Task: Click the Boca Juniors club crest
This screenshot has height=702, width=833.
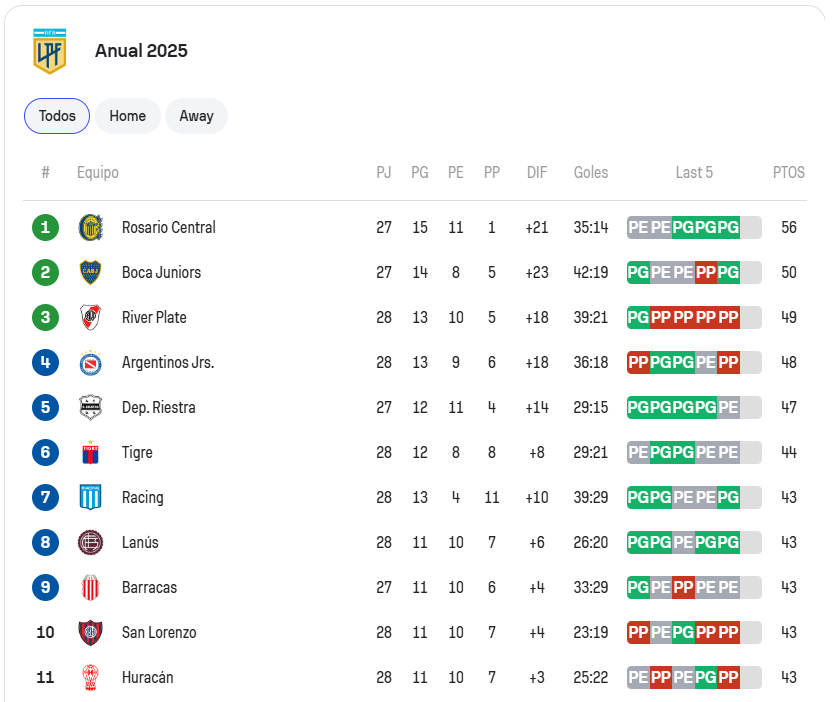Action: pyautogui.click(x=90, y=272)
